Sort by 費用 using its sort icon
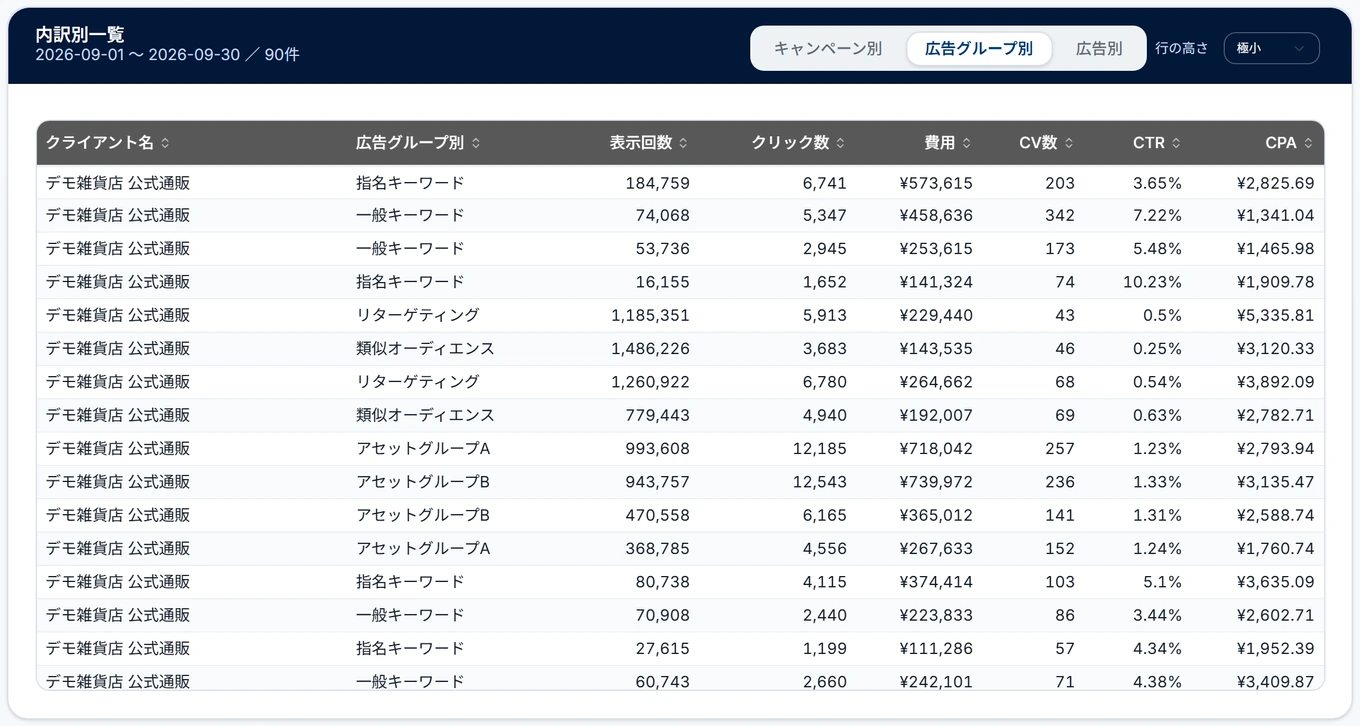The image size is (1360, 726). point(966,143)
